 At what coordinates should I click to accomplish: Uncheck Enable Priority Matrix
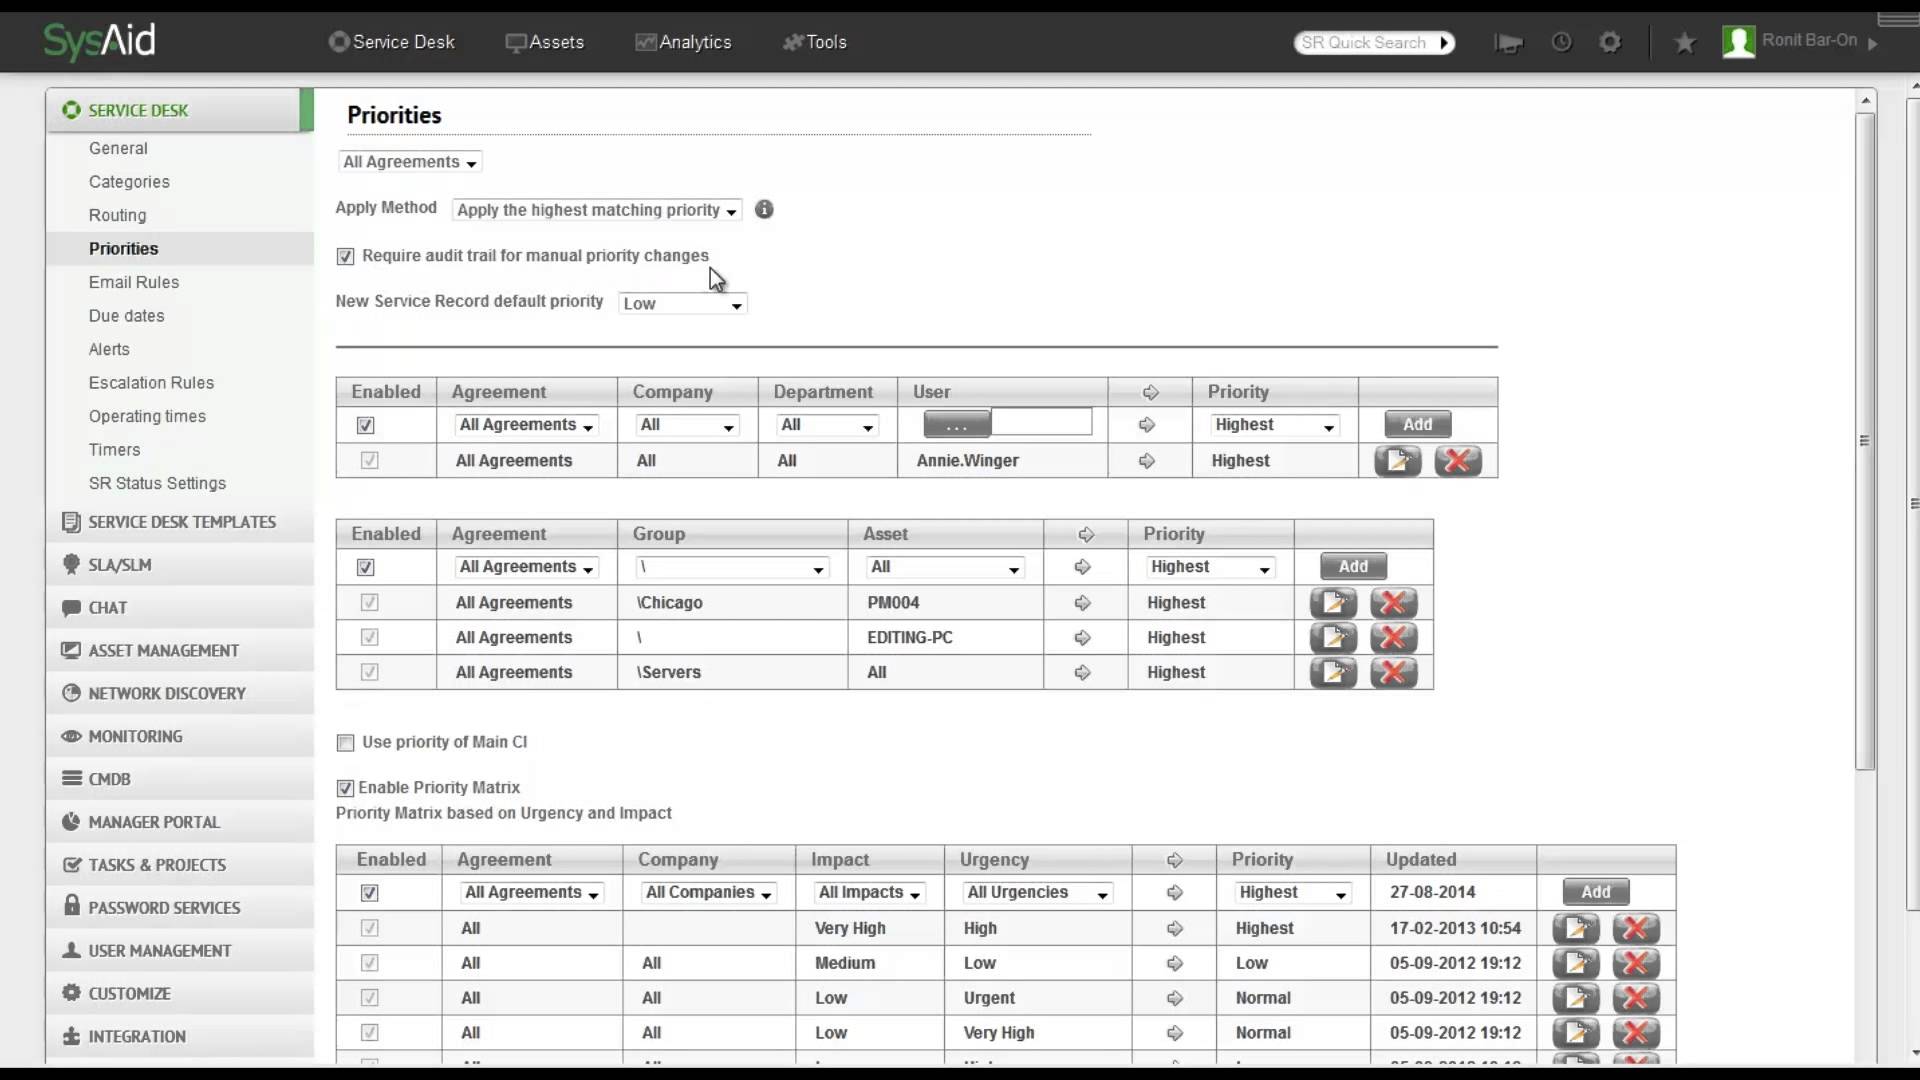[345, 788]
